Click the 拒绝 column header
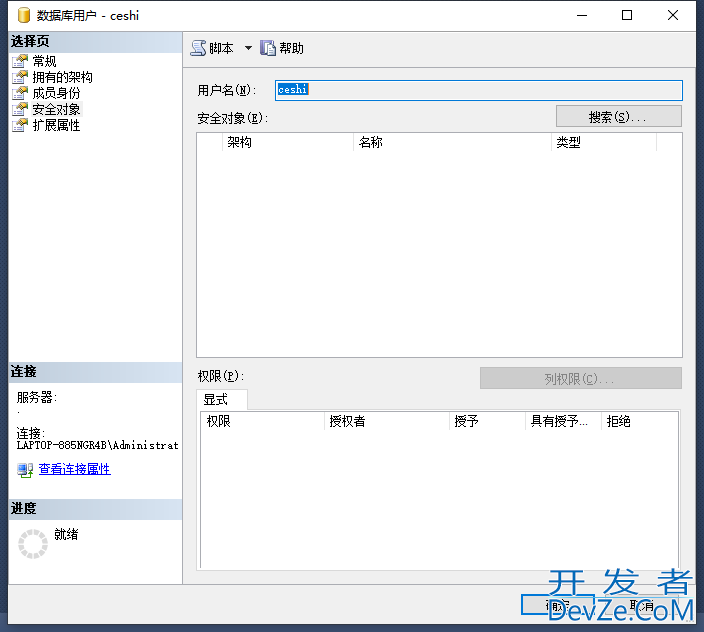This screenshot has height=632, width=704. [639, 421]
